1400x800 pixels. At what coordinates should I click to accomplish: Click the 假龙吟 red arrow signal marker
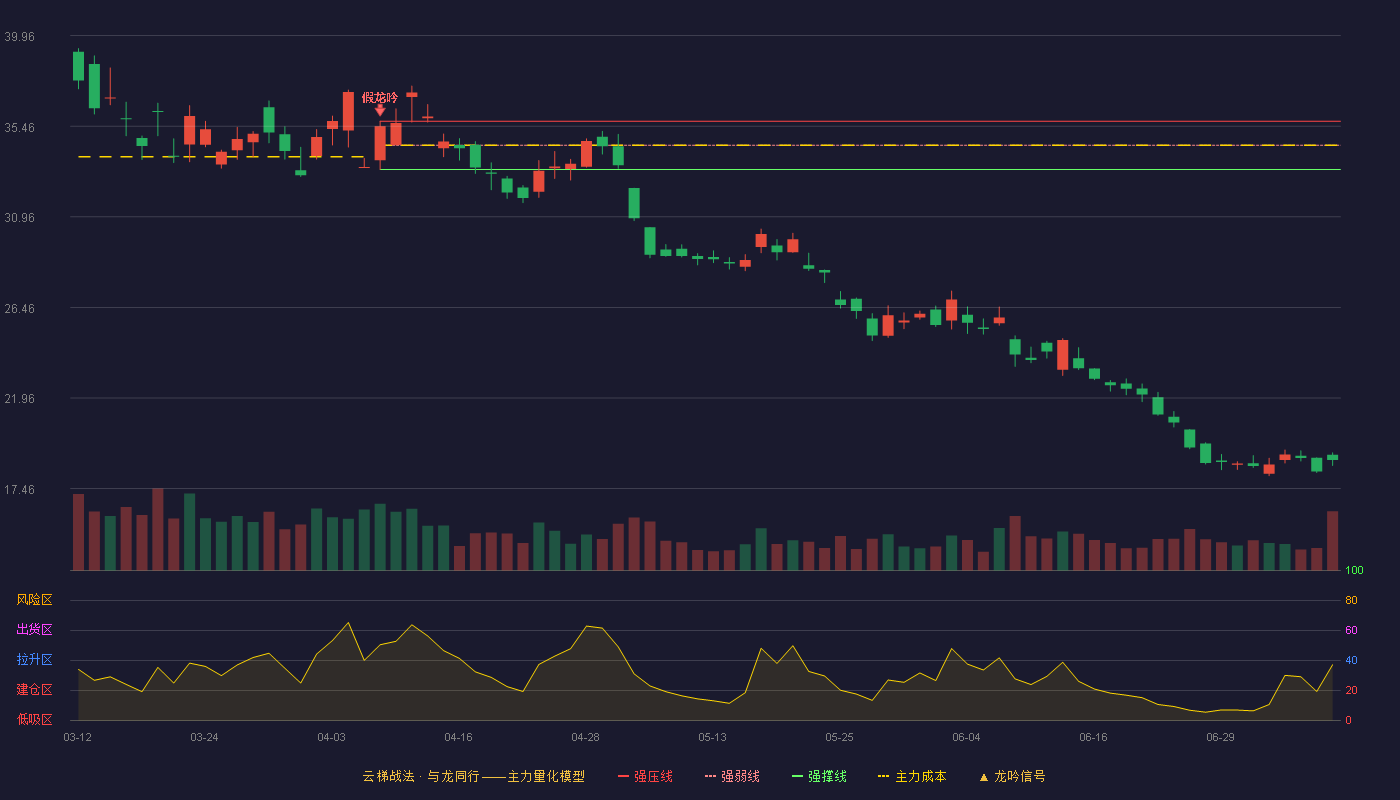click(x=380, y=111)
